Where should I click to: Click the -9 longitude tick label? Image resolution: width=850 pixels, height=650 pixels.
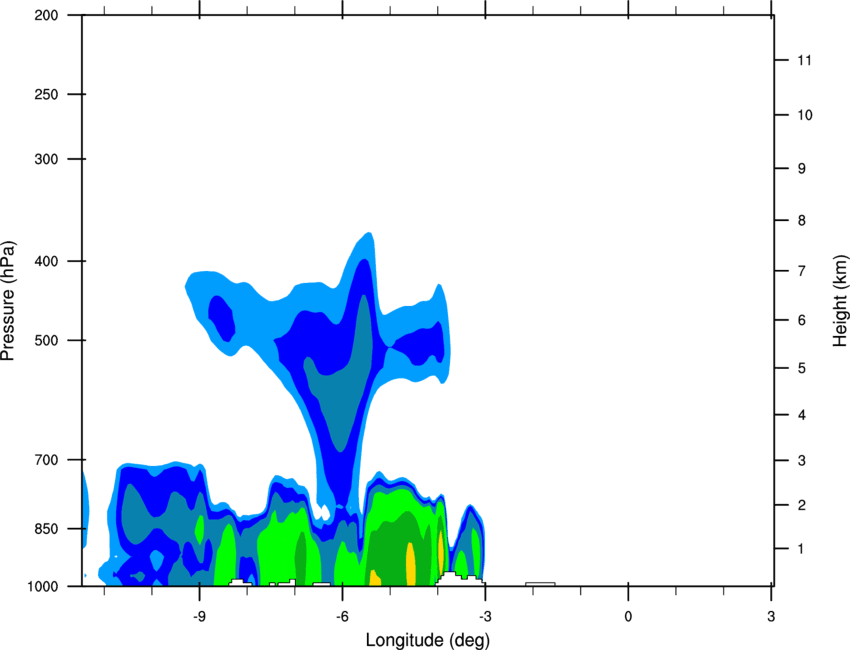(x=199, y=617)
